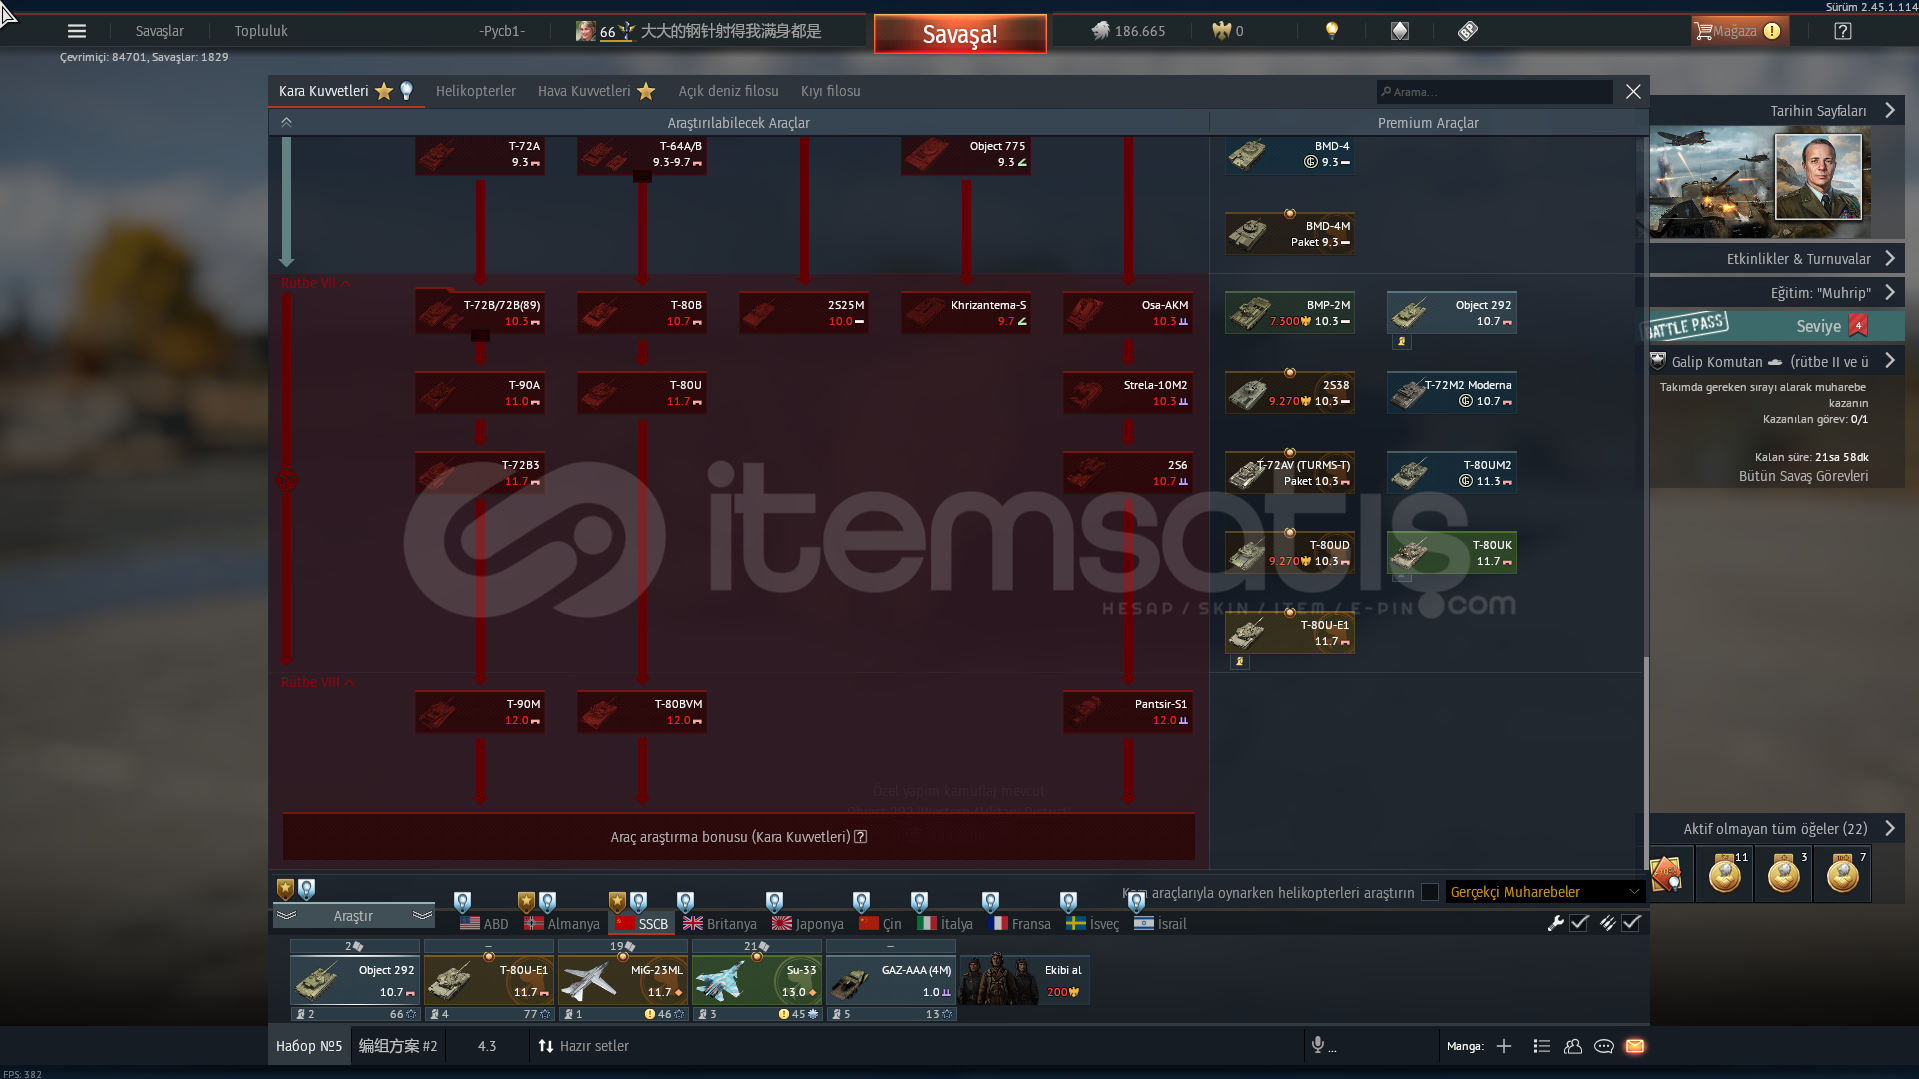Viewport: 1919px width, 1079px height.
Task: Add squad member with plus icon
Action: click(x=1504, y=1046)
